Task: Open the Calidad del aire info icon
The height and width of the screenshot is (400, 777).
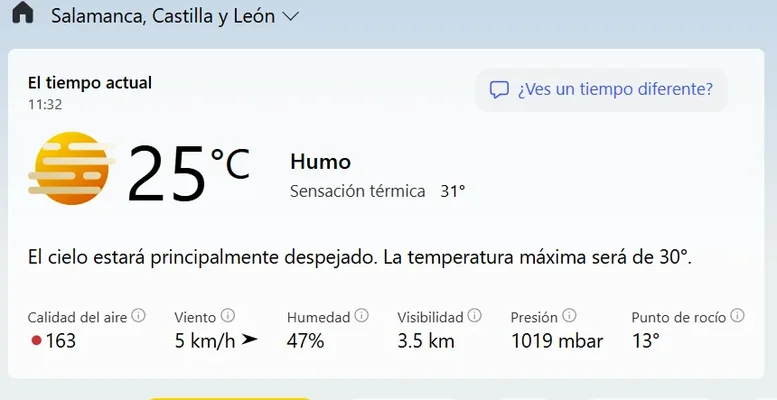Action: tap(138, 316)
